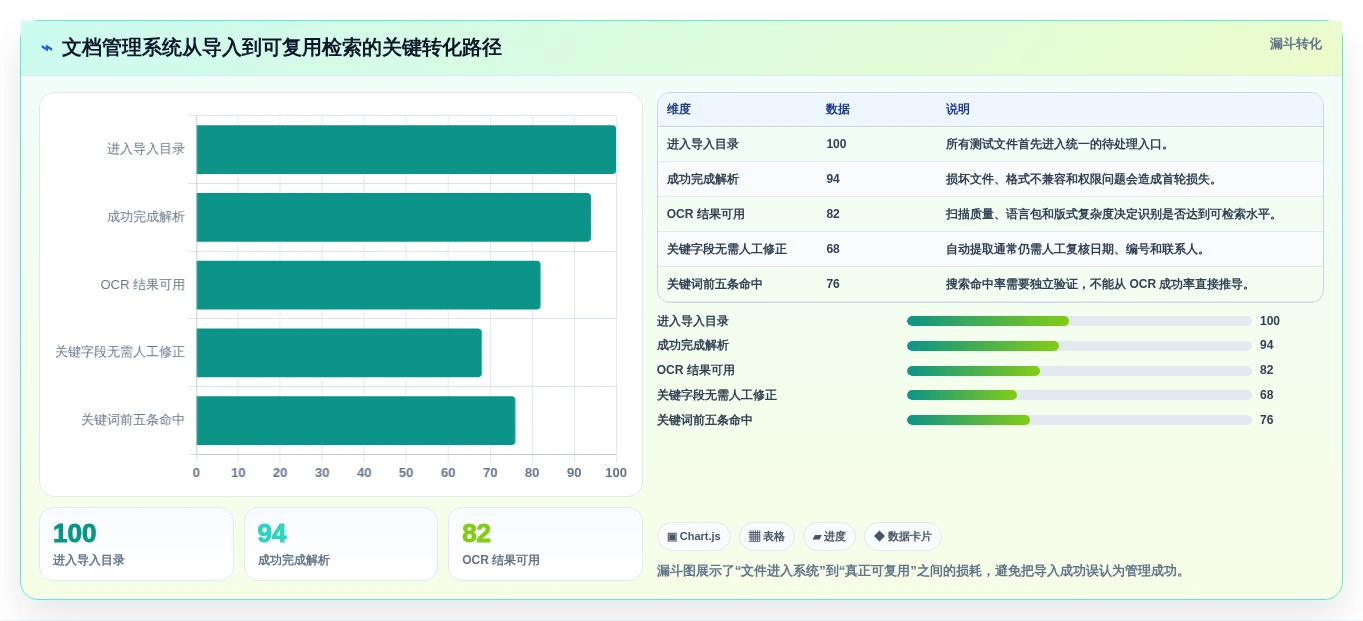1363x621 pixels.
Task: Click the 进度 chip
Action: (x=829, y=537)
